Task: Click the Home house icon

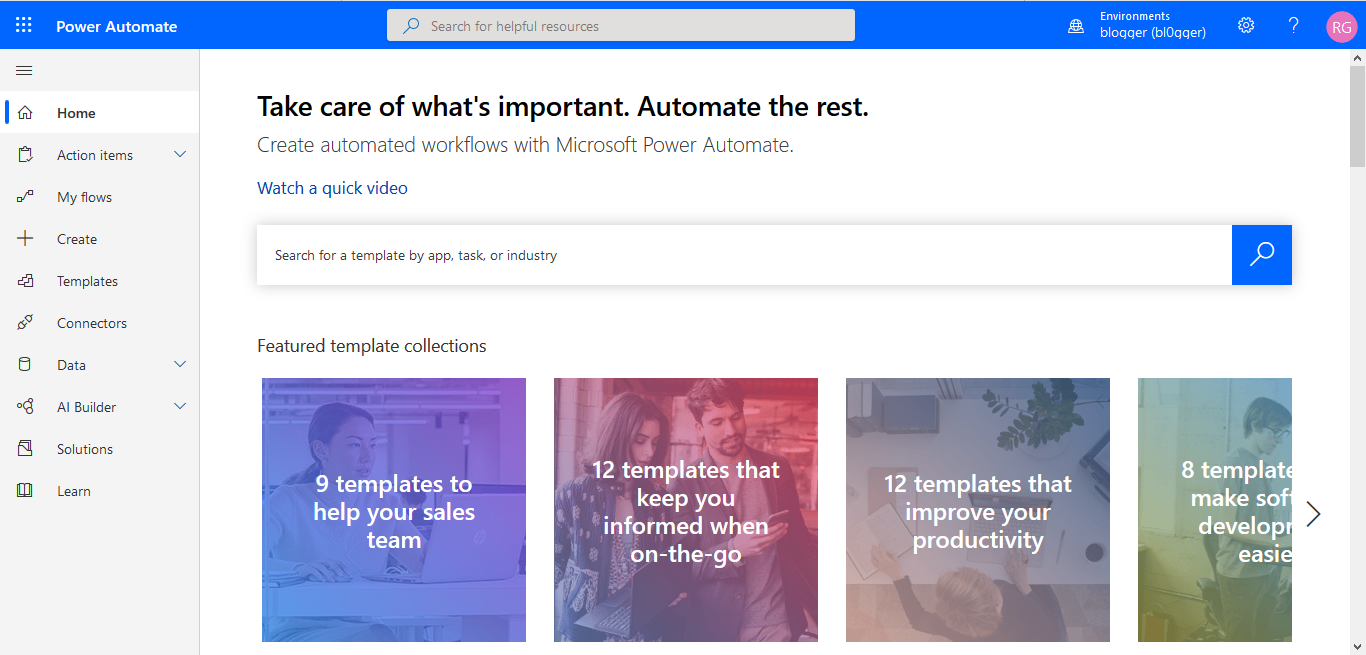Action: (25, 113)
